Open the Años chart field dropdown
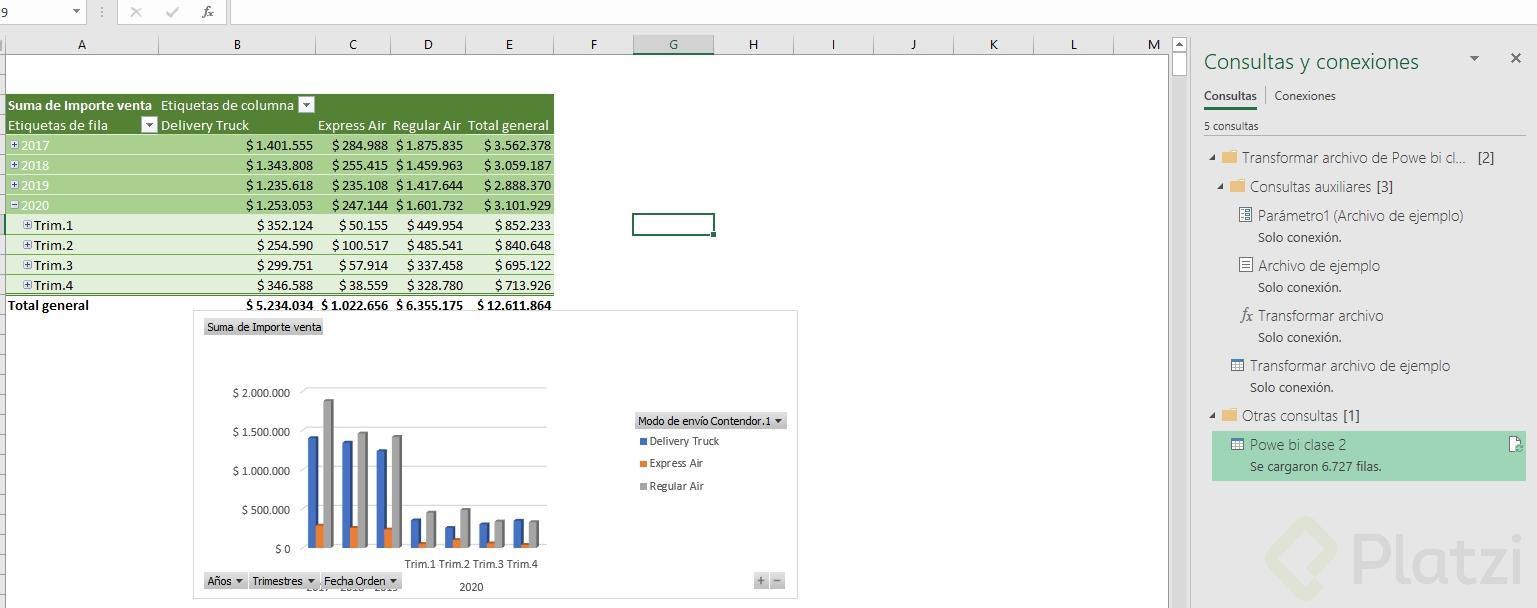 point(225,581)
